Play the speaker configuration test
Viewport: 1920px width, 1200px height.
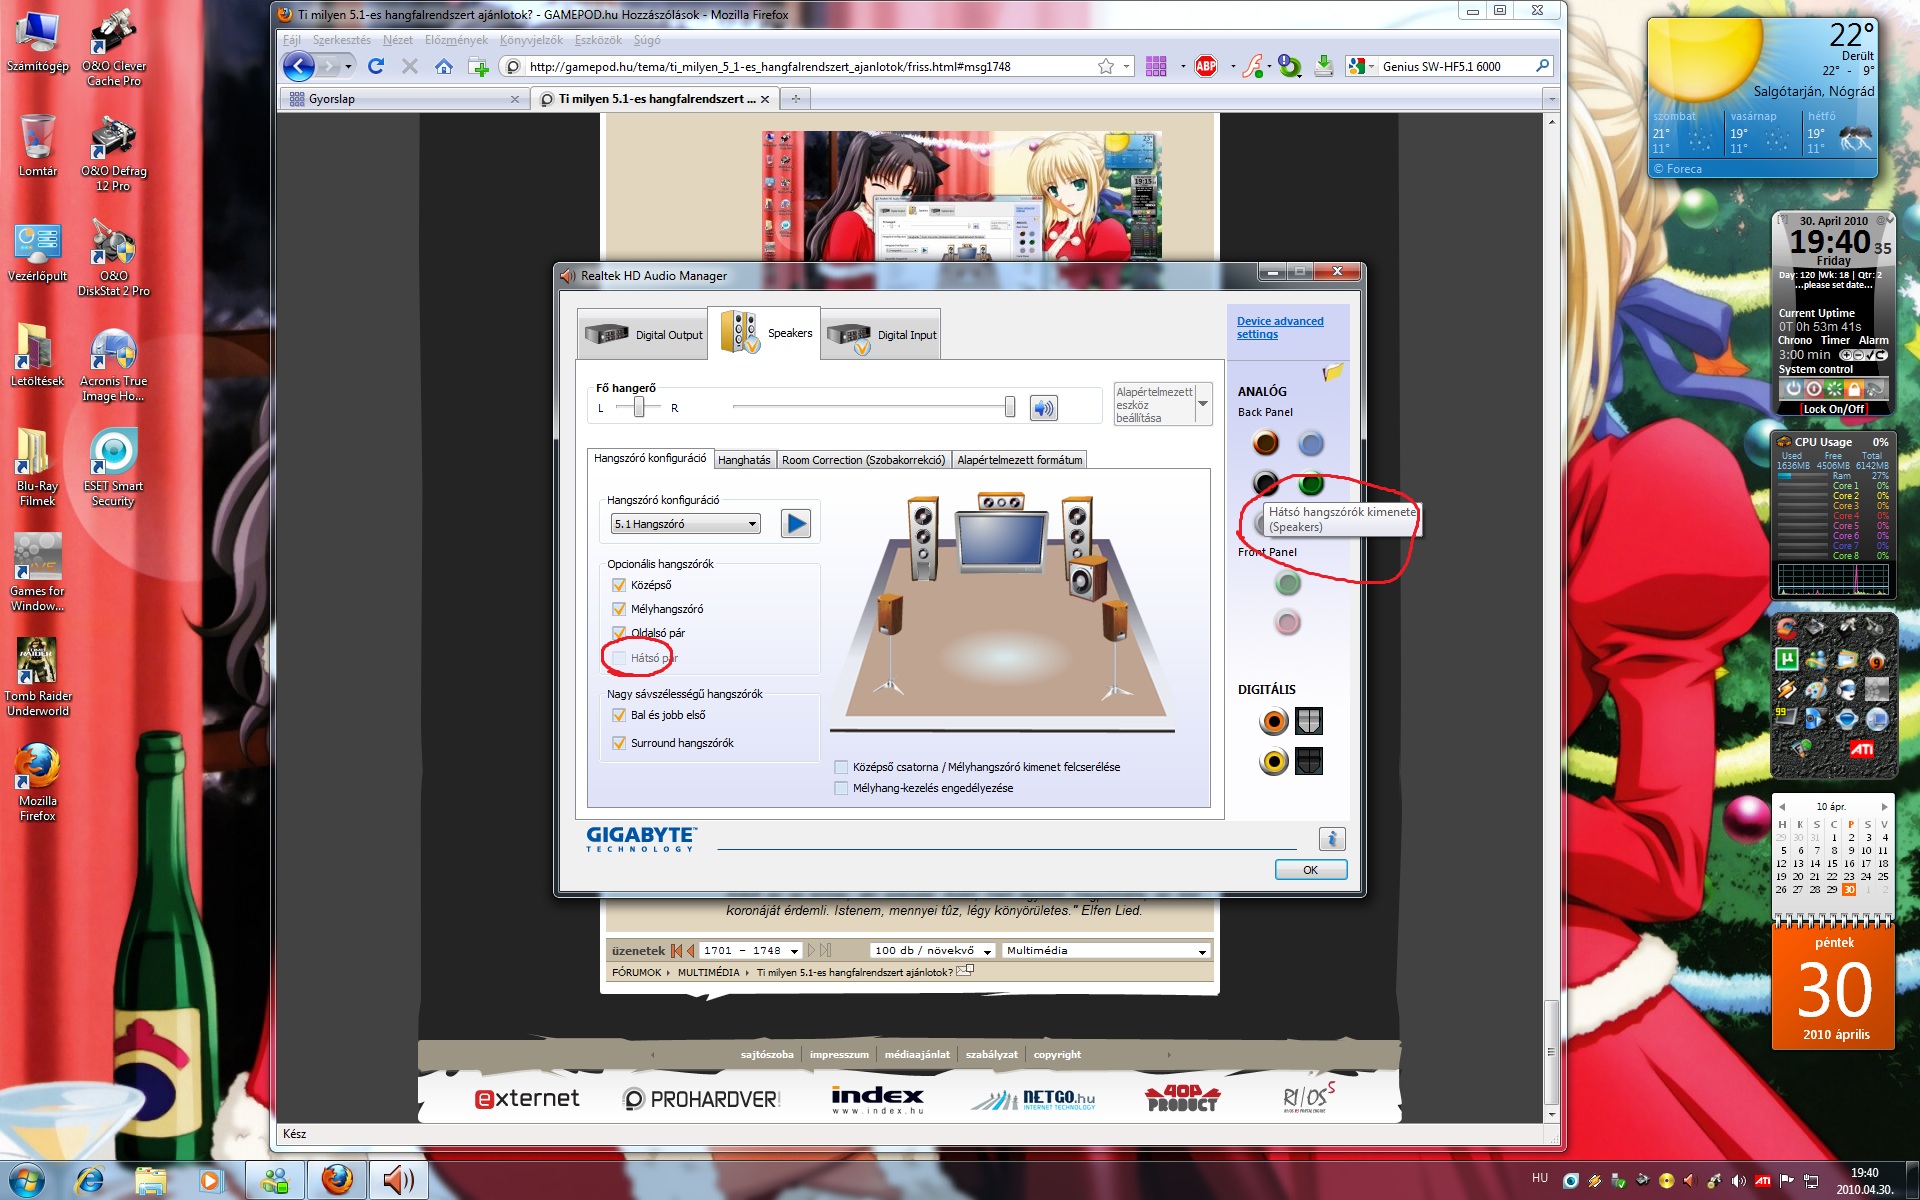pos(796,523)
